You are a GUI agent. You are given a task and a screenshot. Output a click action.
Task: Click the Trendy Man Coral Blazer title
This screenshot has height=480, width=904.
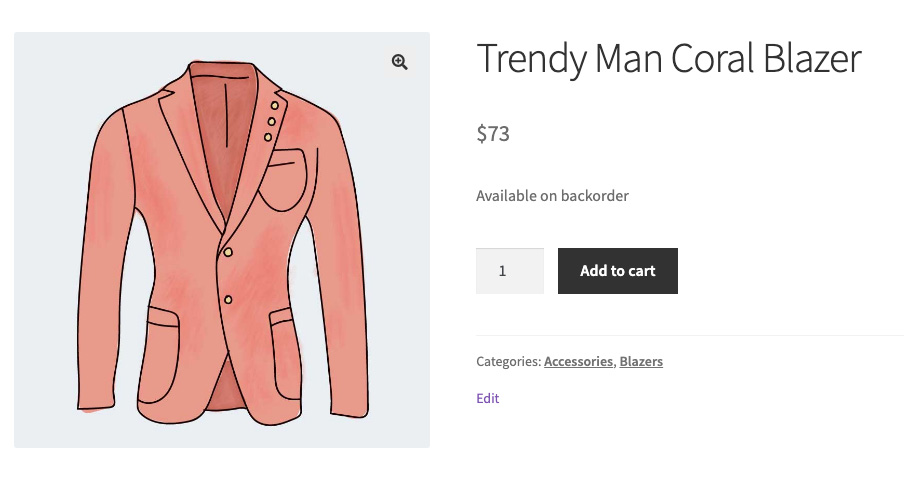click(668, 59)
